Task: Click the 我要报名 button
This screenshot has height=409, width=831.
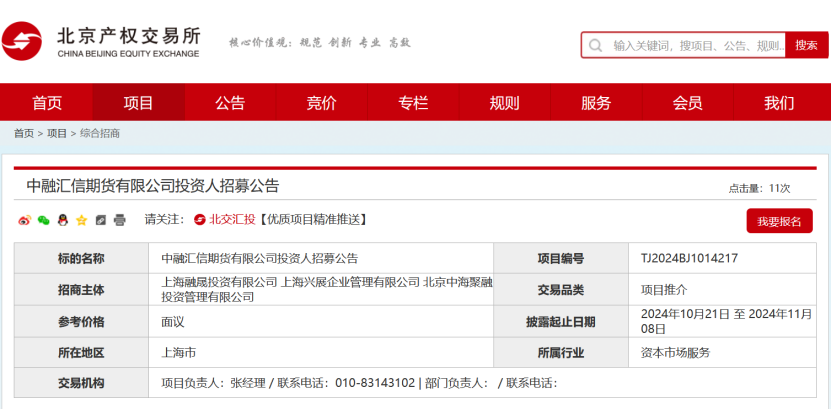Action: (x=779, y=221)
